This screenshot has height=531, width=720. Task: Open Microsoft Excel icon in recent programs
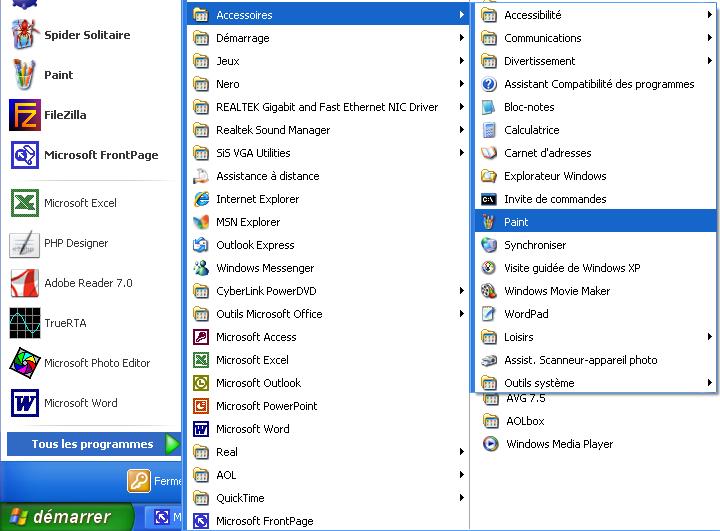coord(25,203)
